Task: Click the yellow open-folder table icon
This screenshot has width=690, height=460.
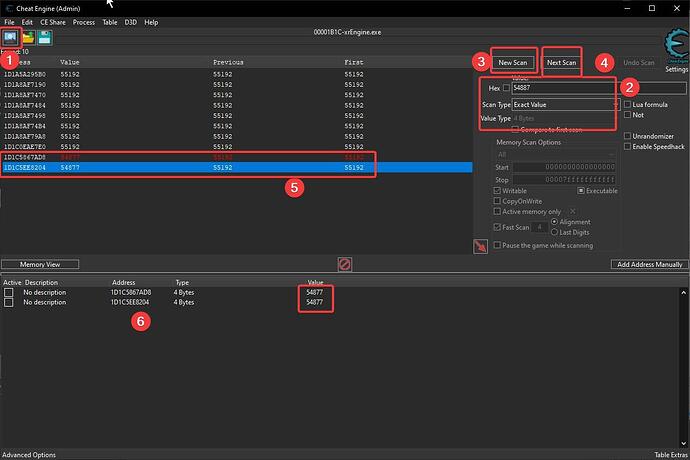Action: click(x=29, y=38)
